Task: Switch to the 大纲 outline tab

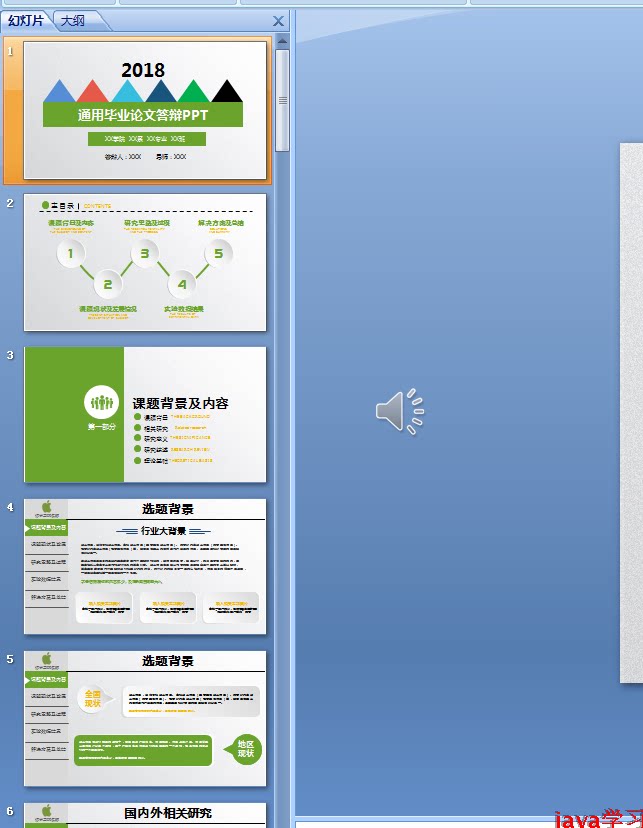Action: tap(73, 21)
